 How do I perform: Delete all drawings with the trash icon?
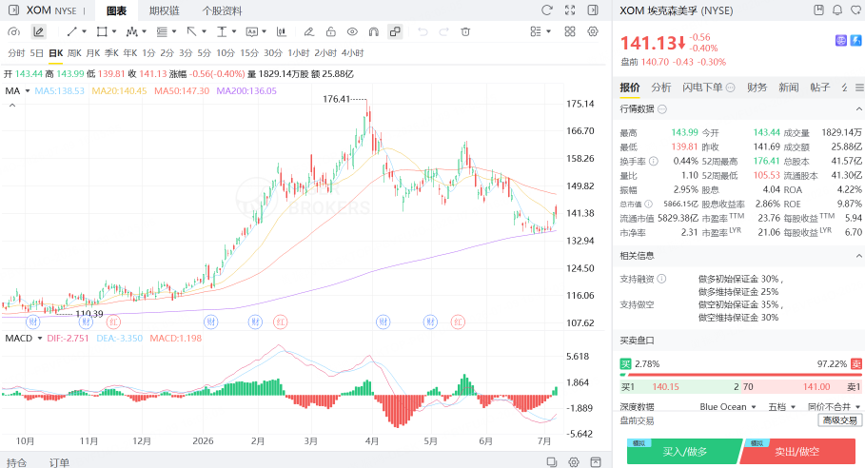[466, 32]
